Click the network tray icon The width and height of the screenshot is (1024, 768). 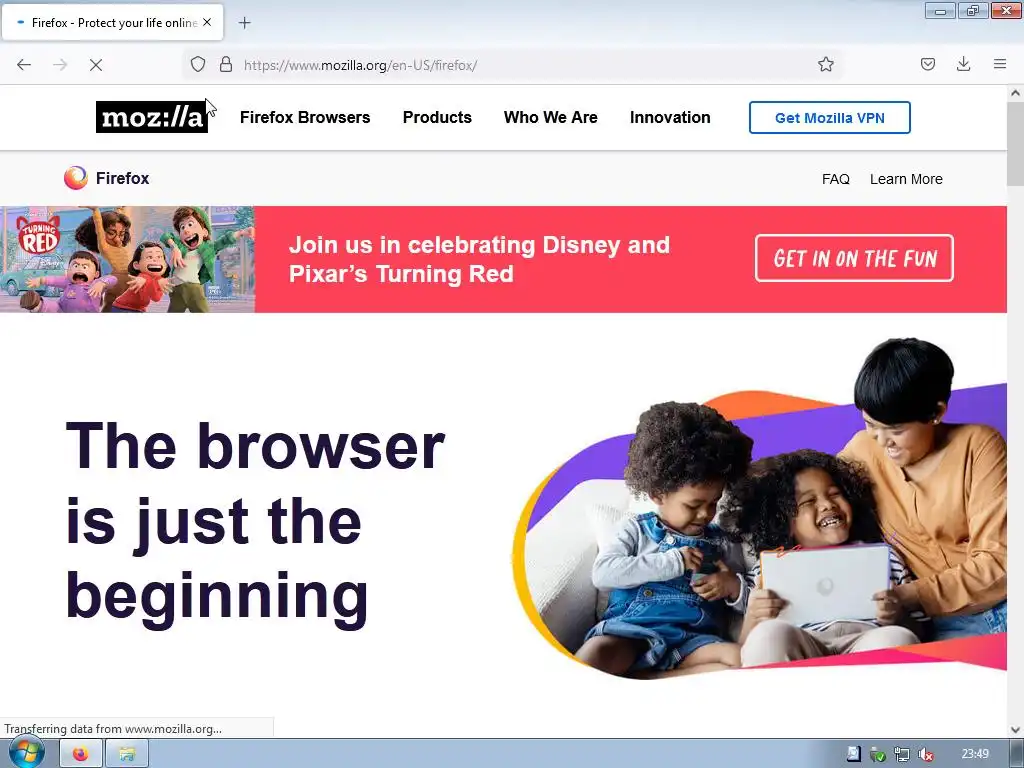point(902,754)
